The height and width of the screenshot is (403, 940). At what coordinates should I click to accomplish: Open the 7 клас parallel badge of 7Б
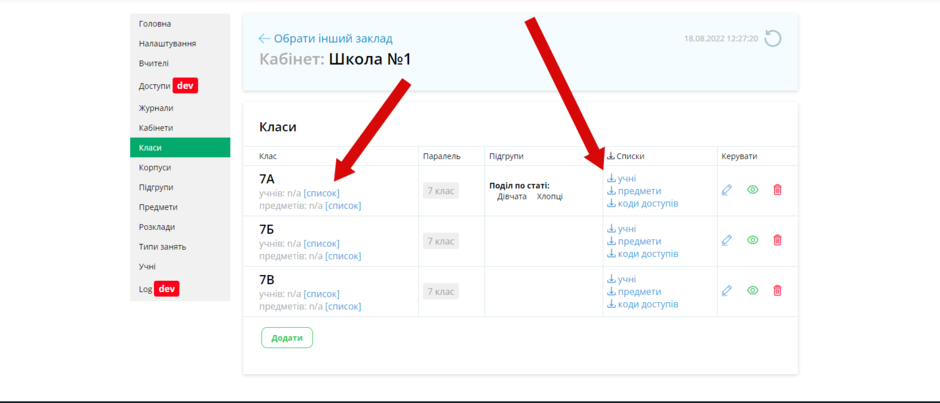(x=441, y=241)
